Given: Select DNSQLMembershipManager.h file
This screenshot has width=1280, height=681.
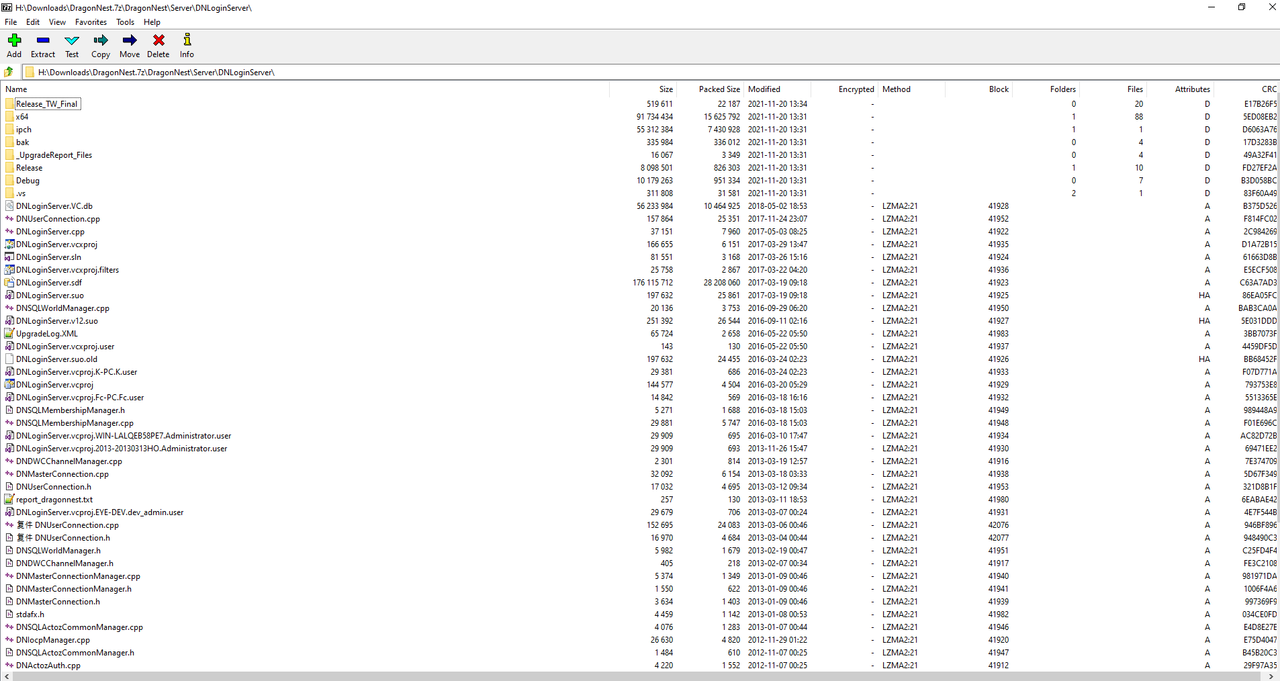Looking at the screenshot, I should click(x=70, y=410).
